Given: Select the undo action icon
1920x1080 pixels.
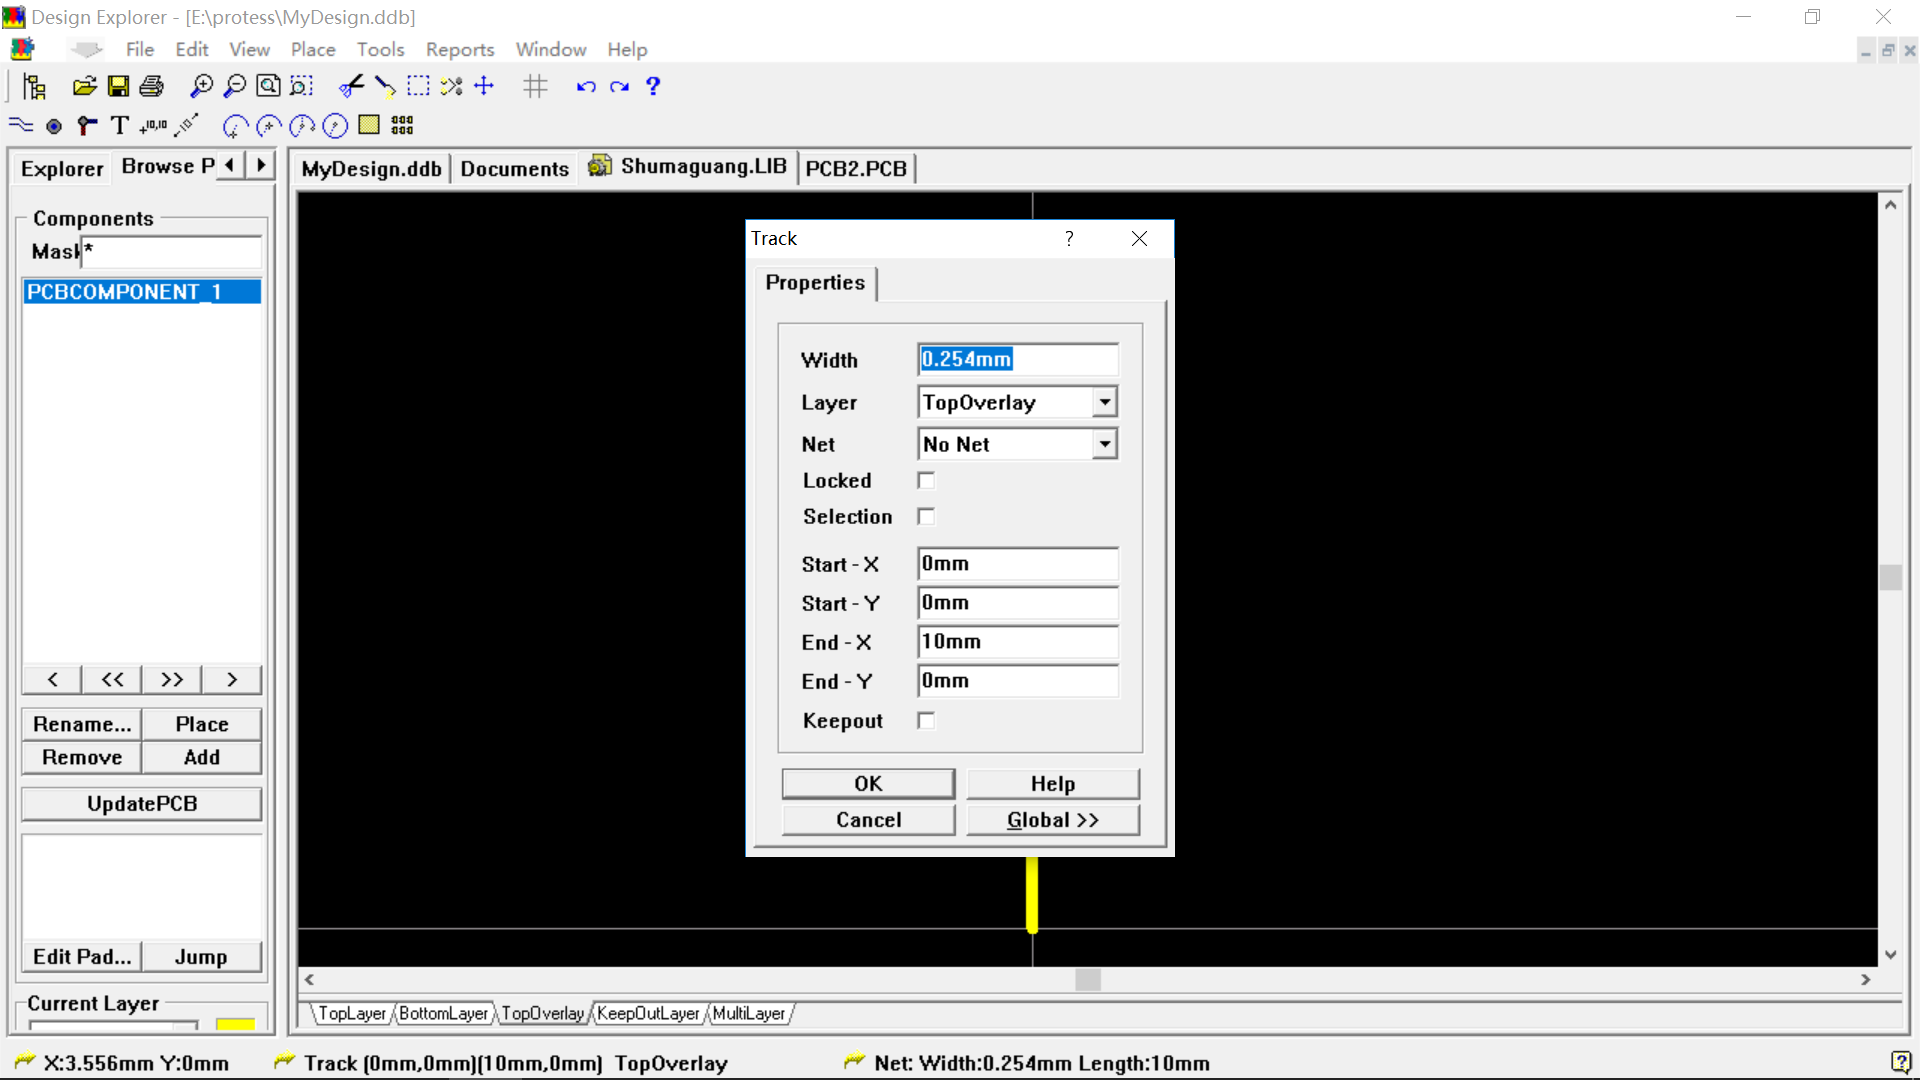Looking at the screenshot, I should 587,86.
